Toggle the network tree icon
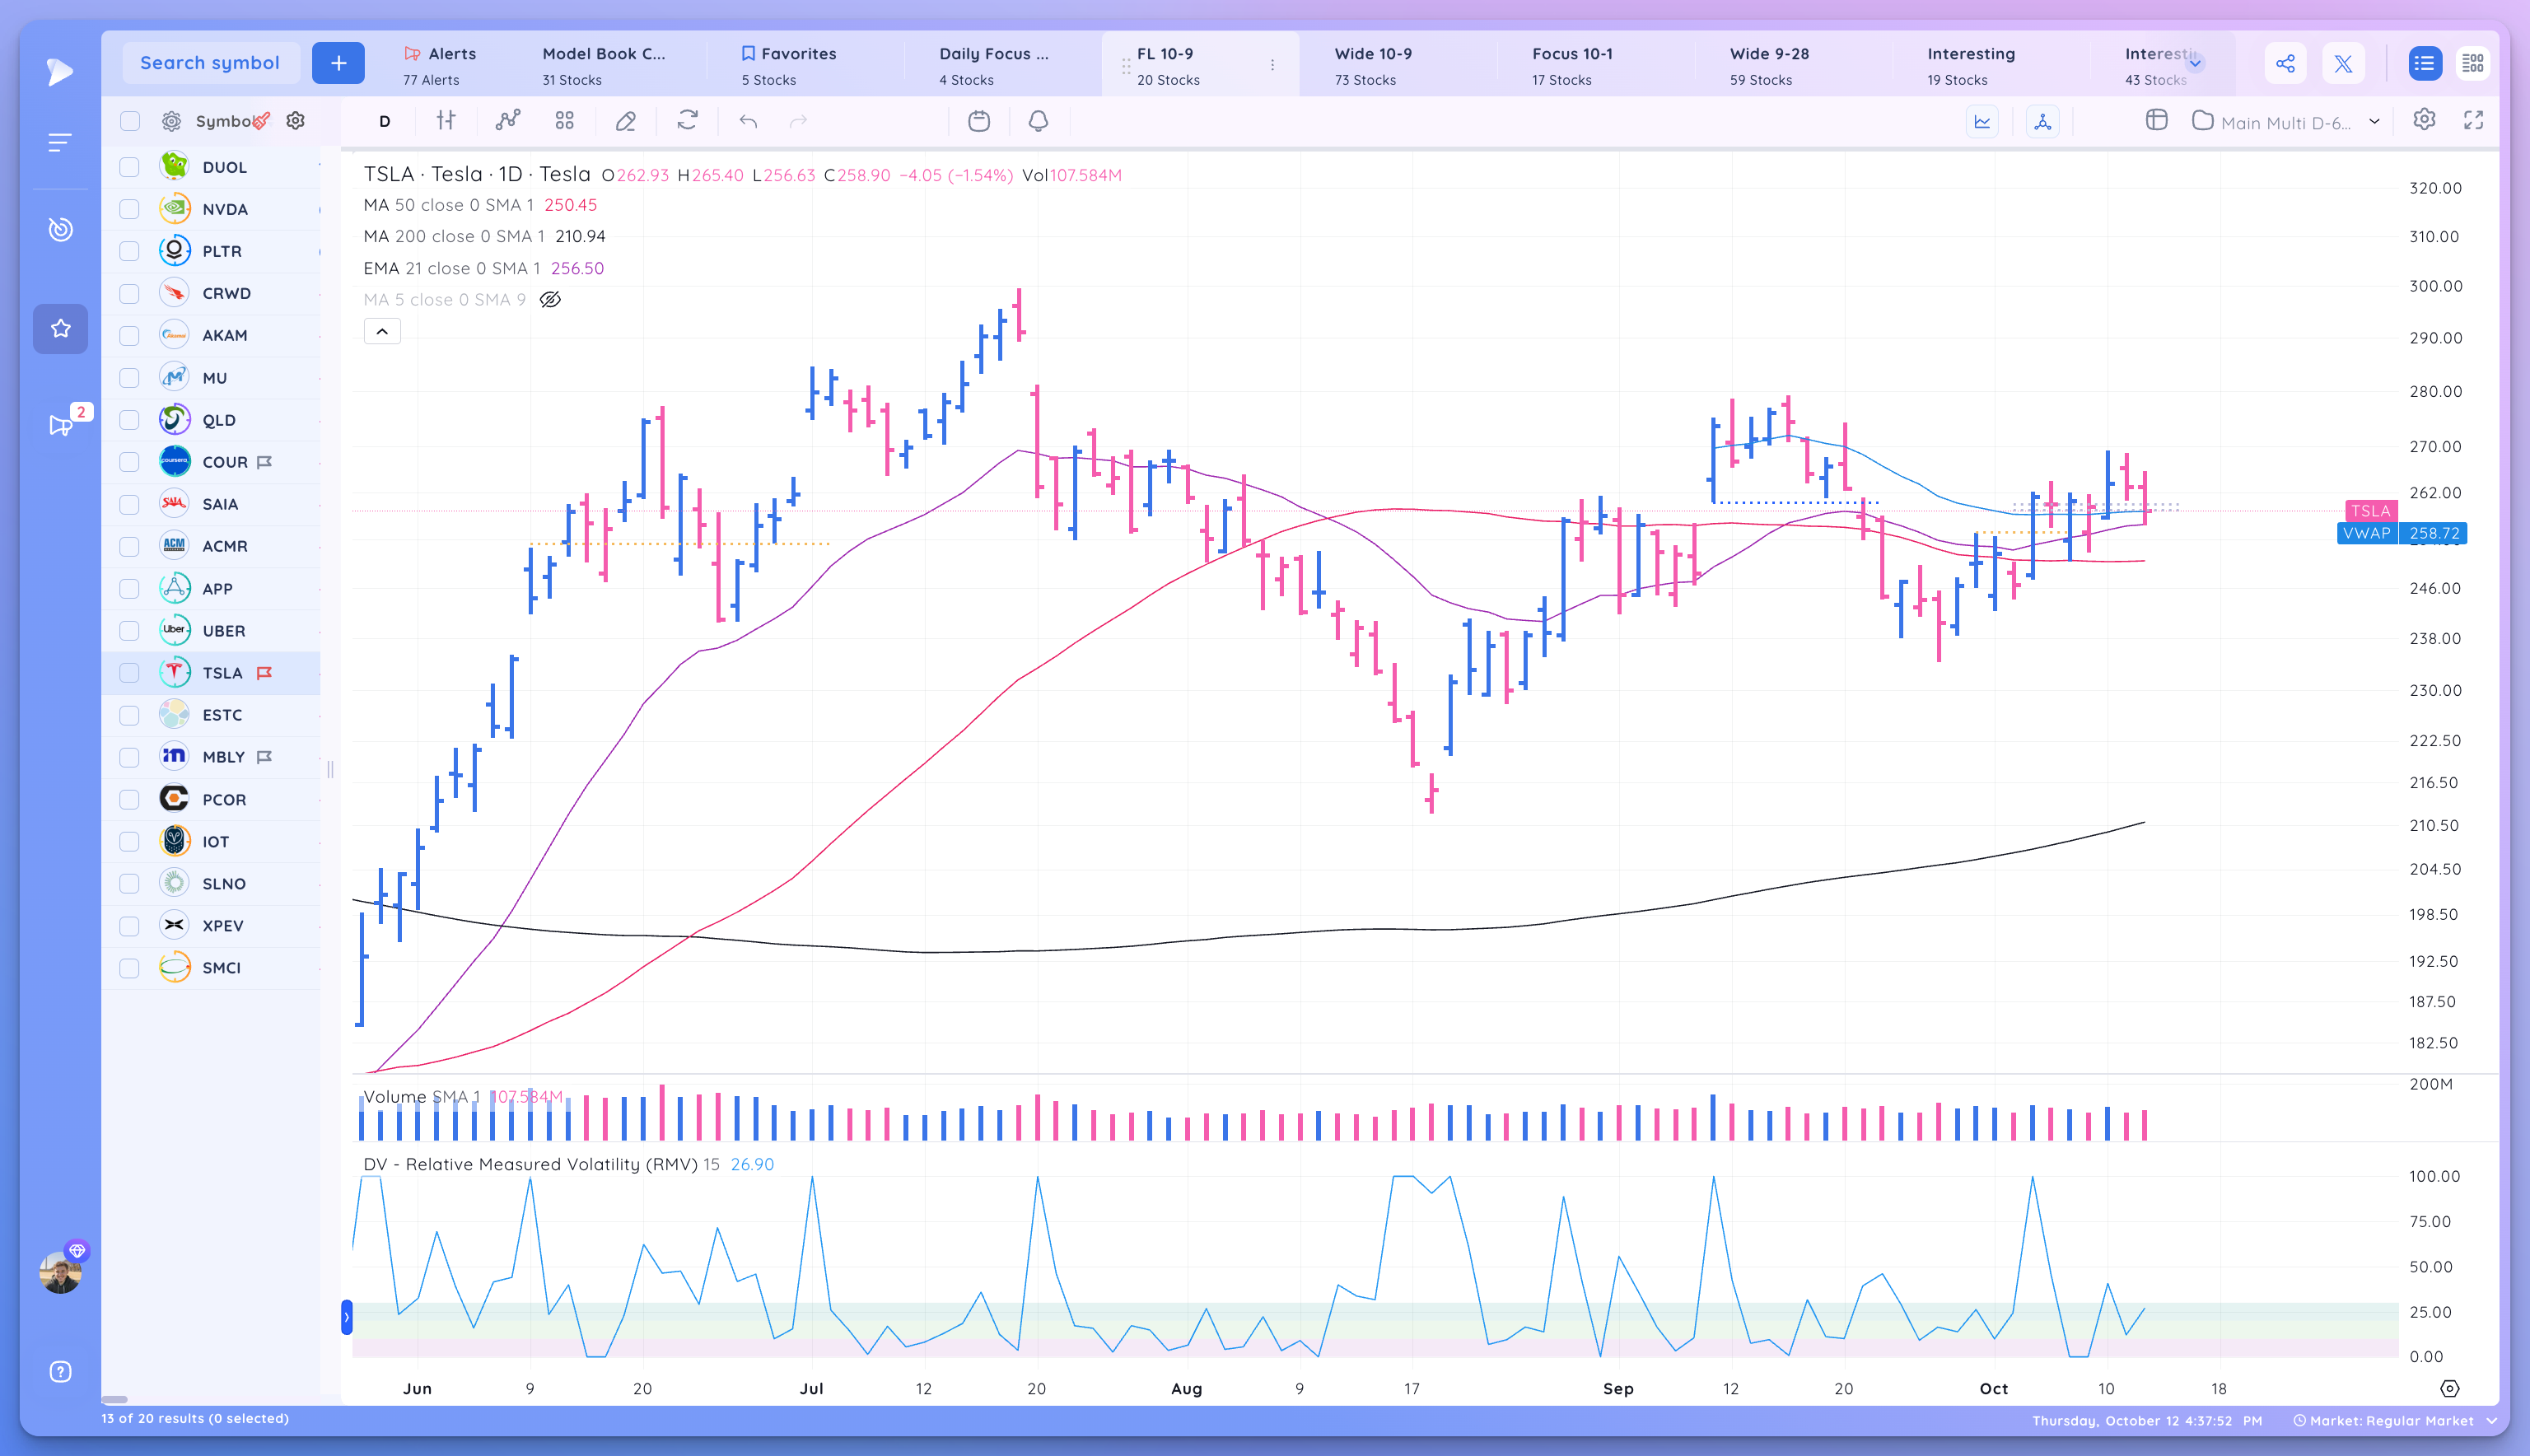The height and width of the screenshot is (1456, 2530). (2043, 122)
